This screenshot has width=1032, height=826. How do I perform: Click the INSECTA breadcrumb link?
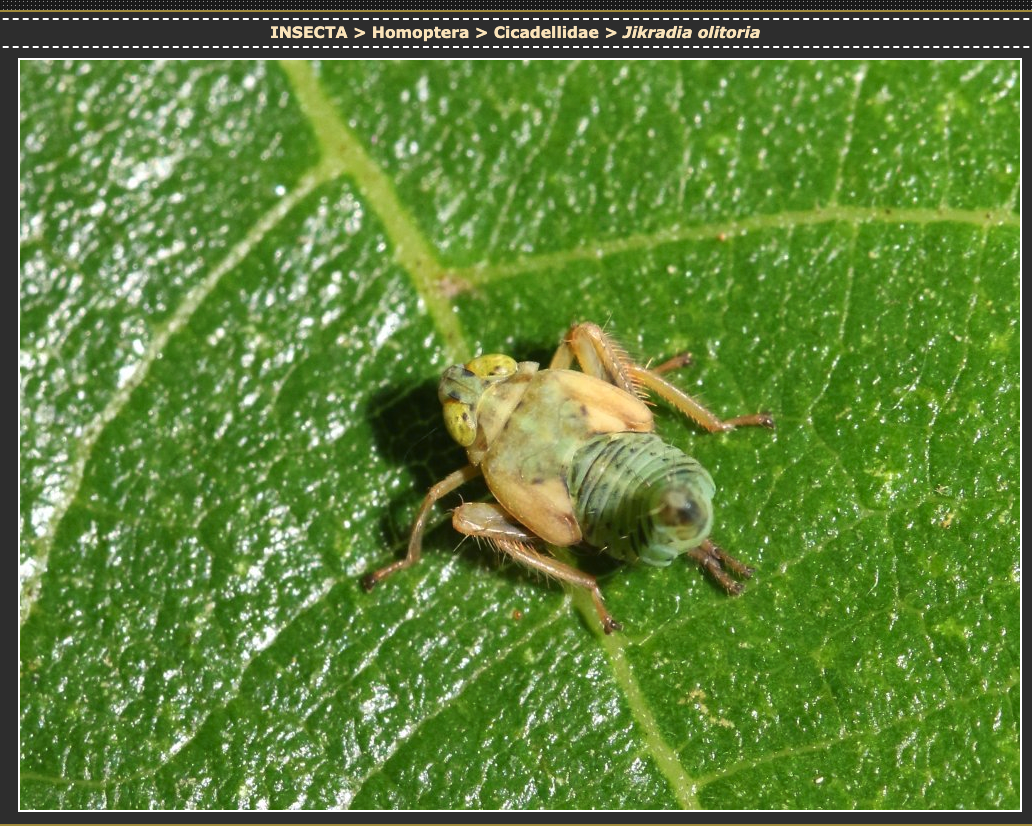pos(308,32)
